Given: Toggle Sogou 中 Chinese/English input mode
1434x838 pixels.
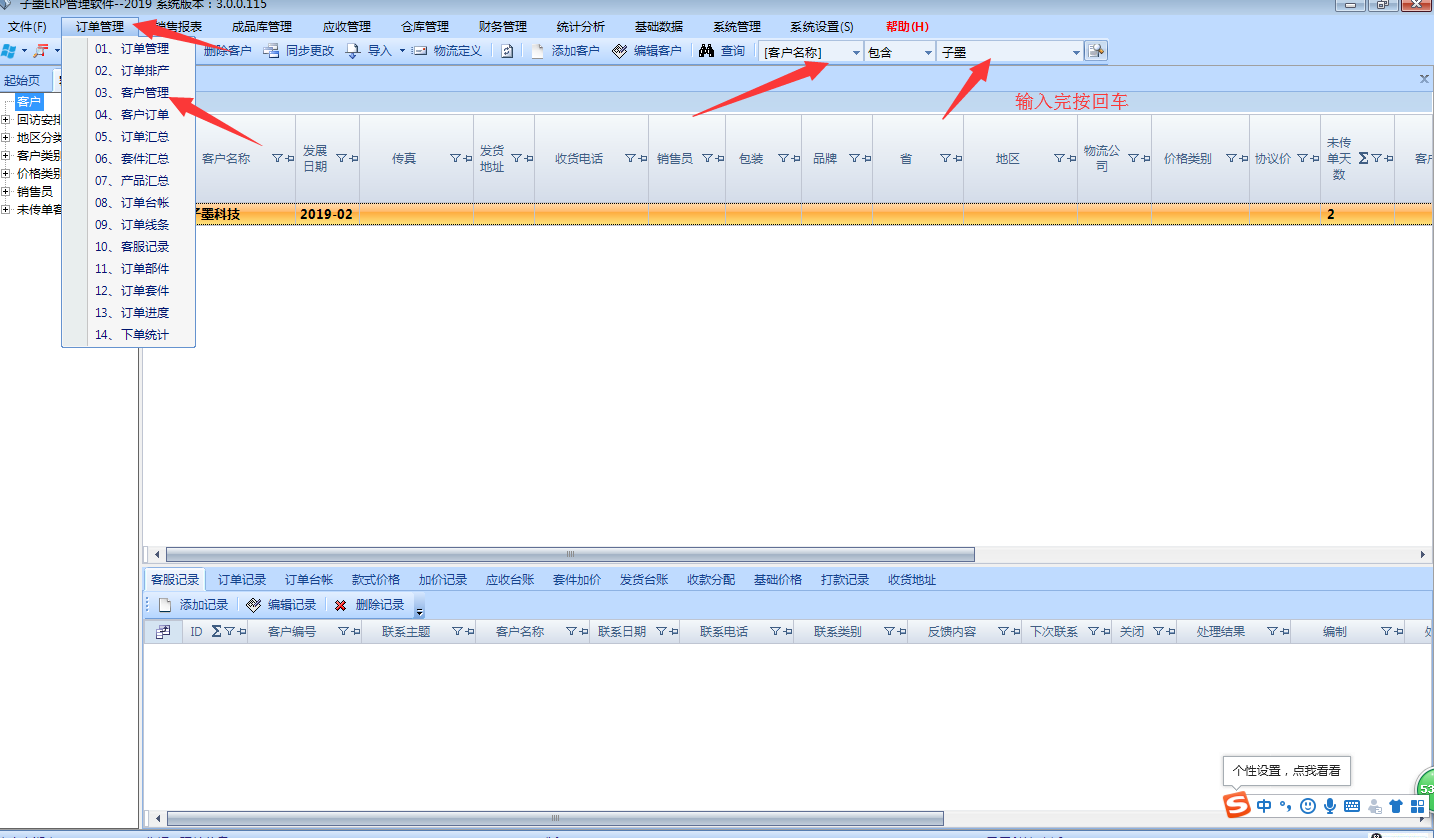Looking at the screenshot, I should [x=1264, y=806].
